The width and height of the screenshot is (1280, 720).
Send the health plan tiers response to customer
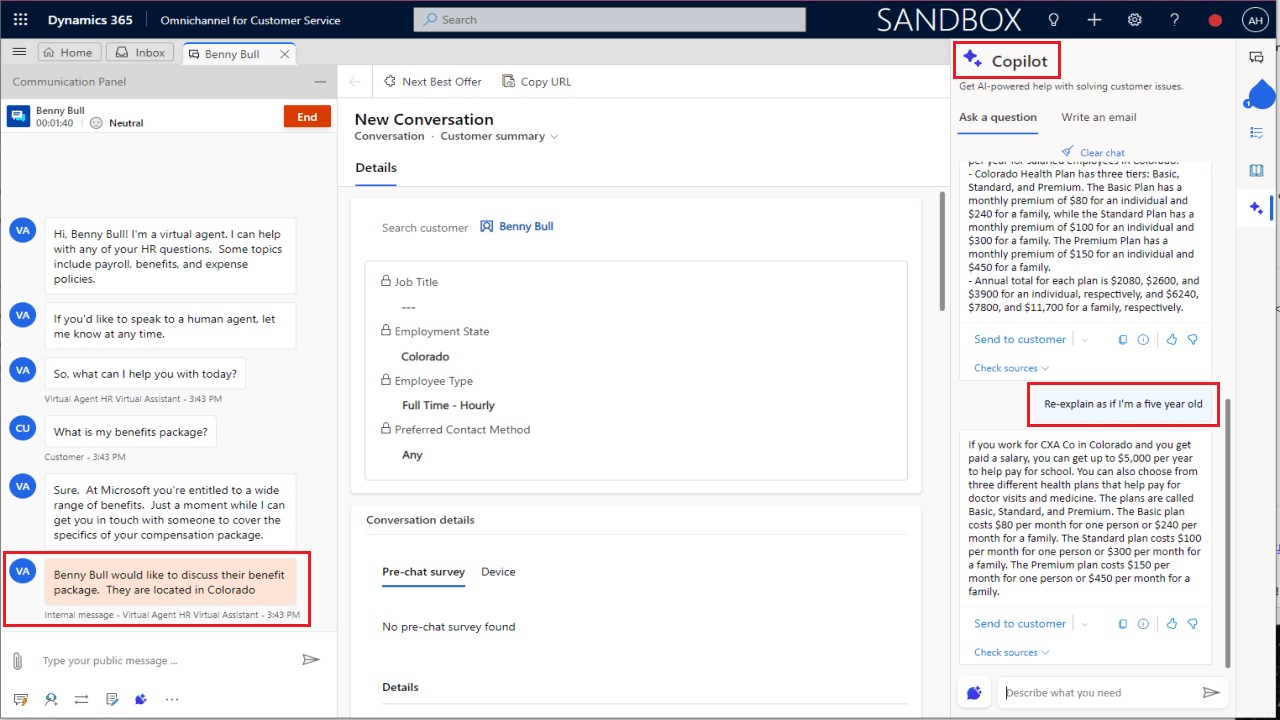[x=1019, y=340]
